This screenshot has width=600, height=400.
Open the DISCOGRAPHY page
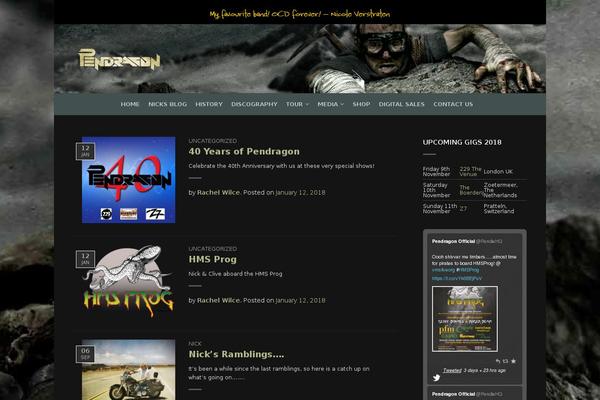click(254, 104)
